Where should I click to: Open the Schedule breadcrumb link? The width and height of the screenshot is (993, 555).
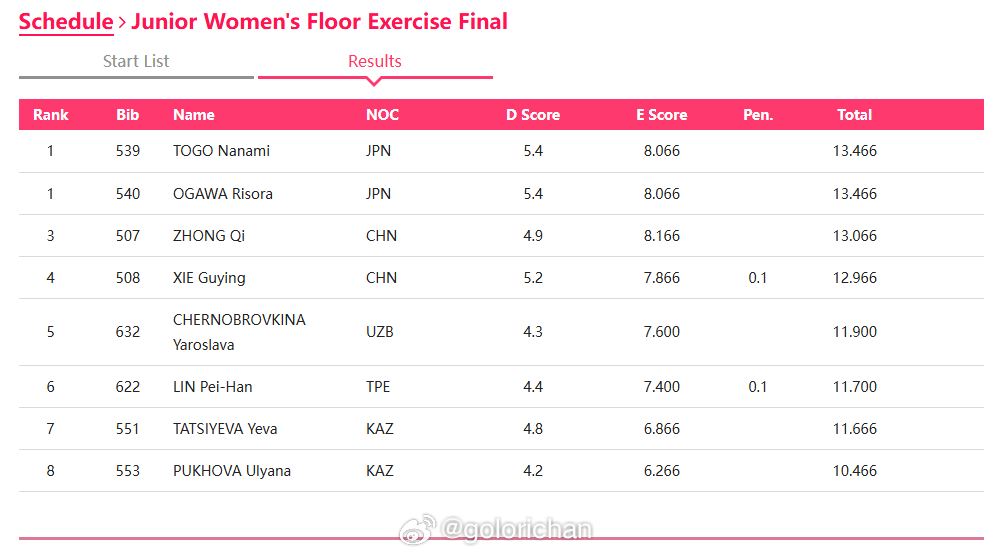click(66, 22)
